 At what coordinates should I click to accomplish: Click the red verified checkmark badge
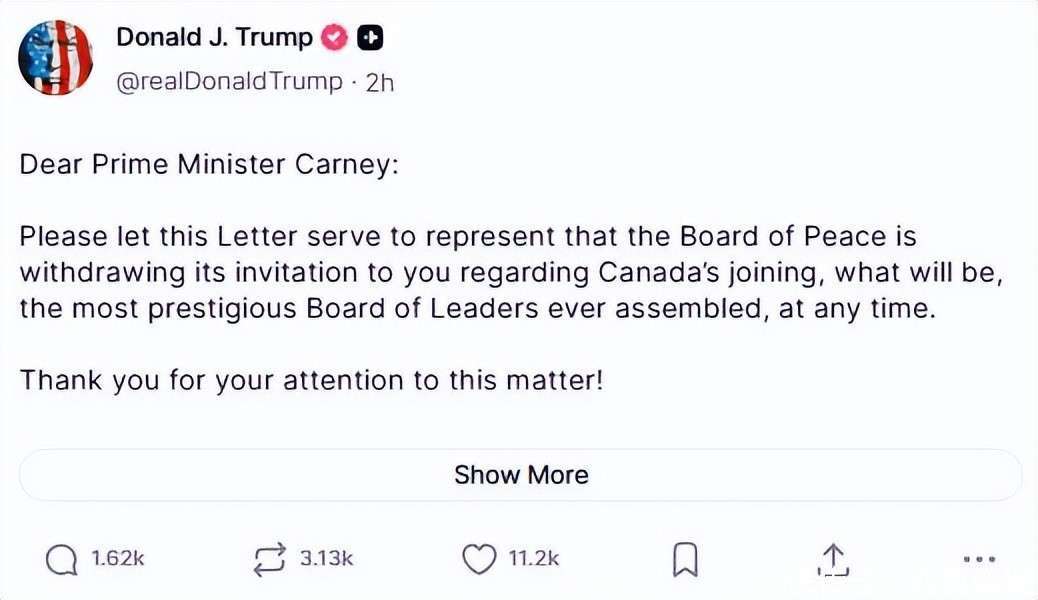click(x=334, y=38)
